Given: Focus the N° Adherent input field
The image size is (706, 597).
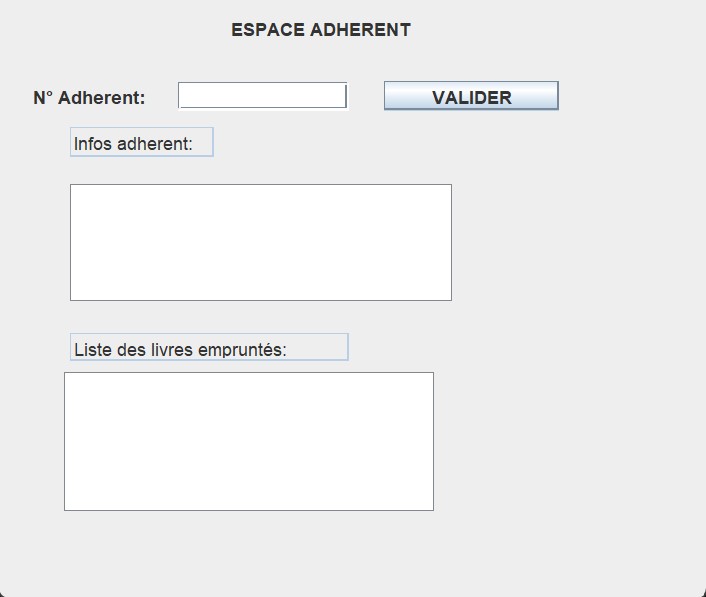Looking at the screenshot, I should pos(262,96).
